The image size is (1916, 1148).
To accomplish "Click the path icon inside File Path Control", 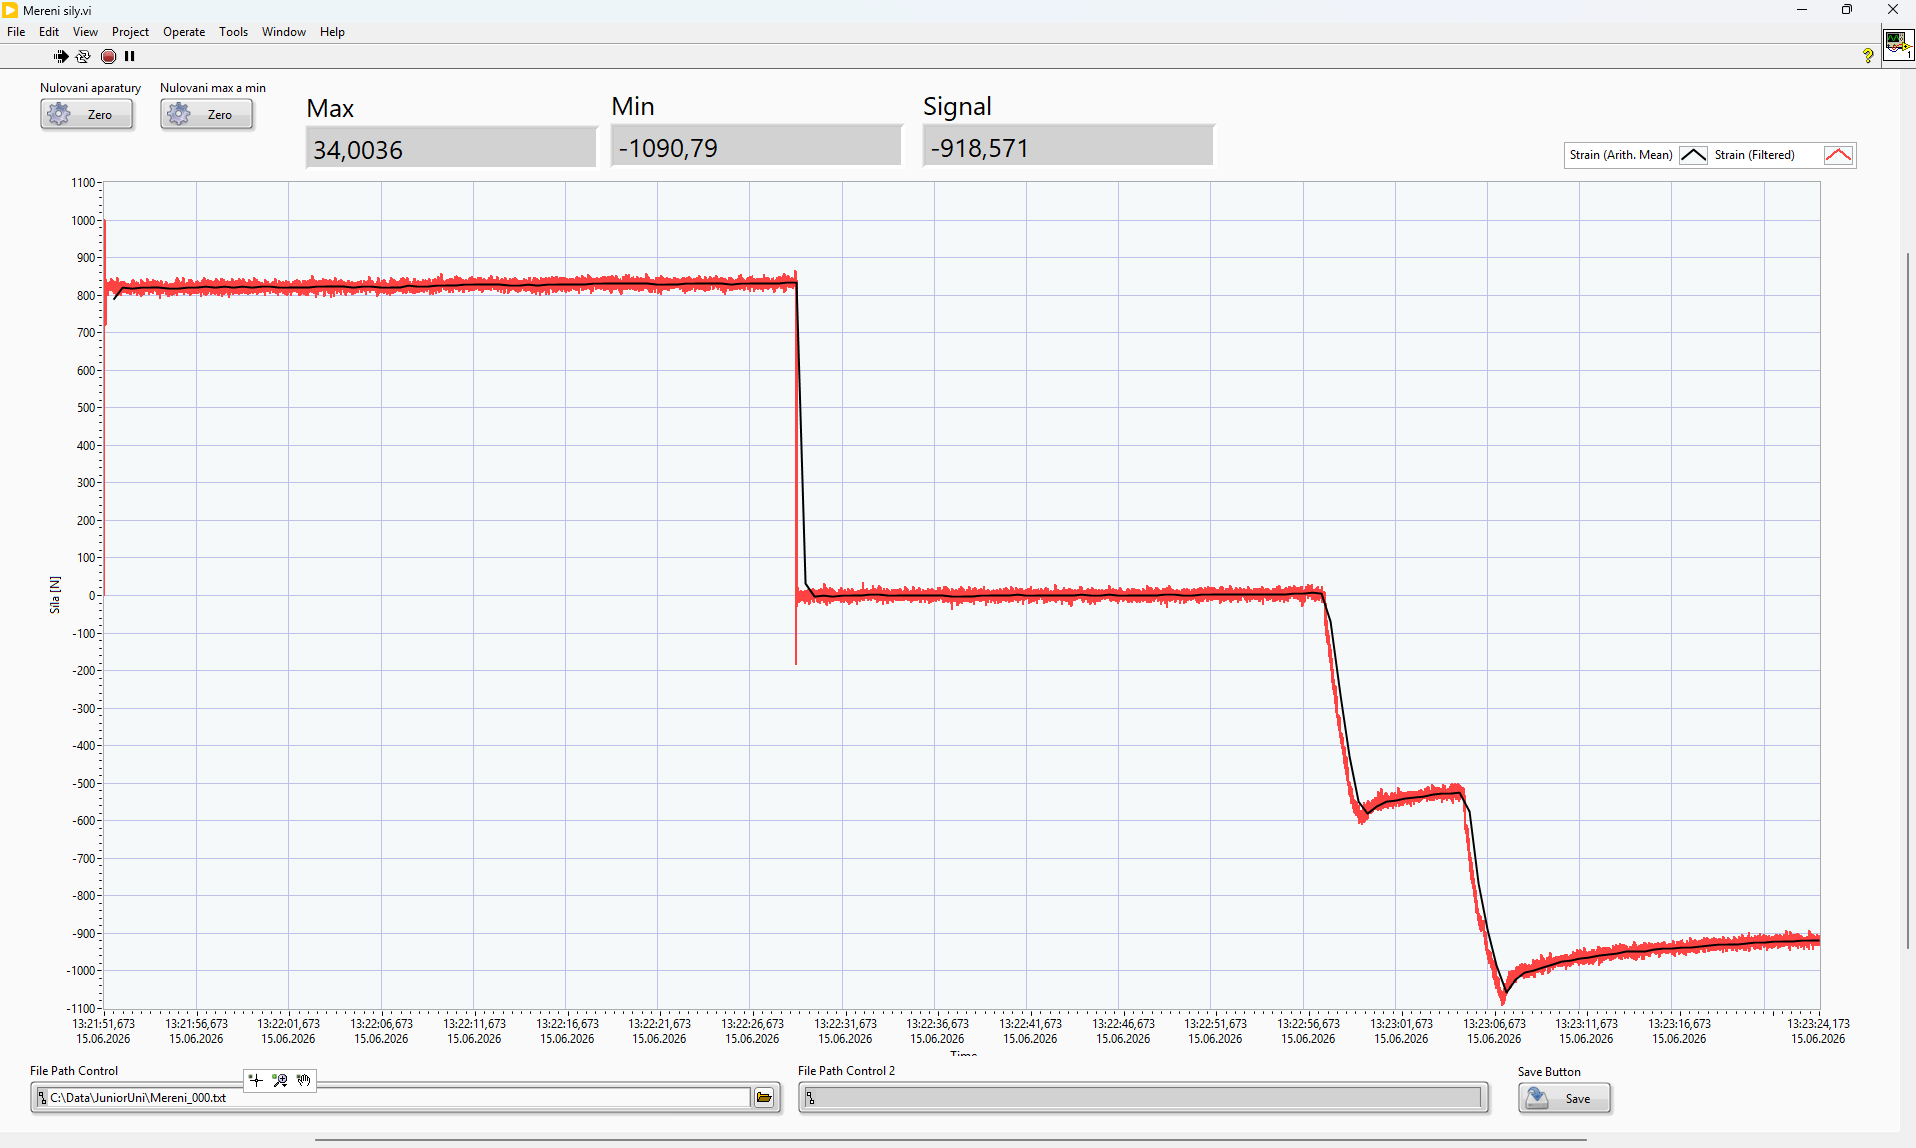I will pyautogui.click(x=42, y=1098).
